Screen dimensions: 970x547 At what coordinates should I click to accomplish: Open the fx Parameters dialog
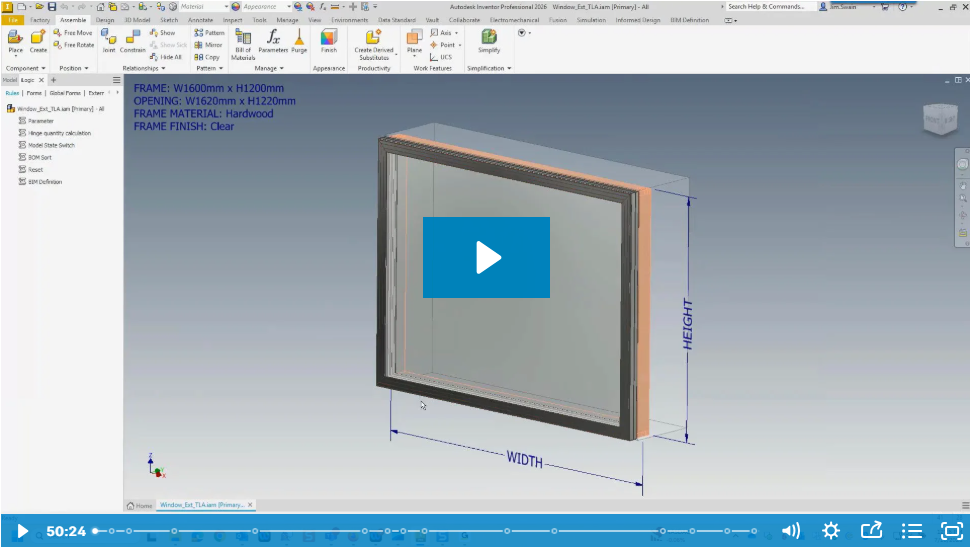coord(273,38)
